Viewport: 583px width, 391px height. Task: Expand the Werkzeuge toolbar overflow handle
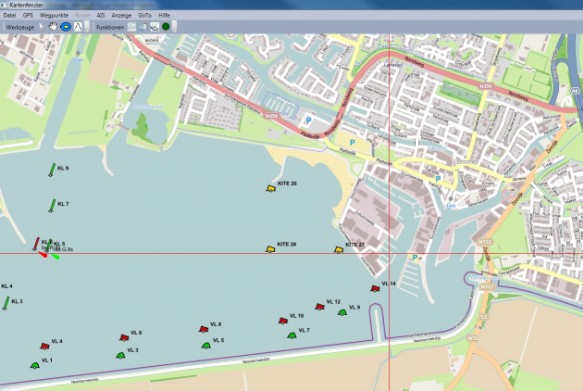pos(87,27)
